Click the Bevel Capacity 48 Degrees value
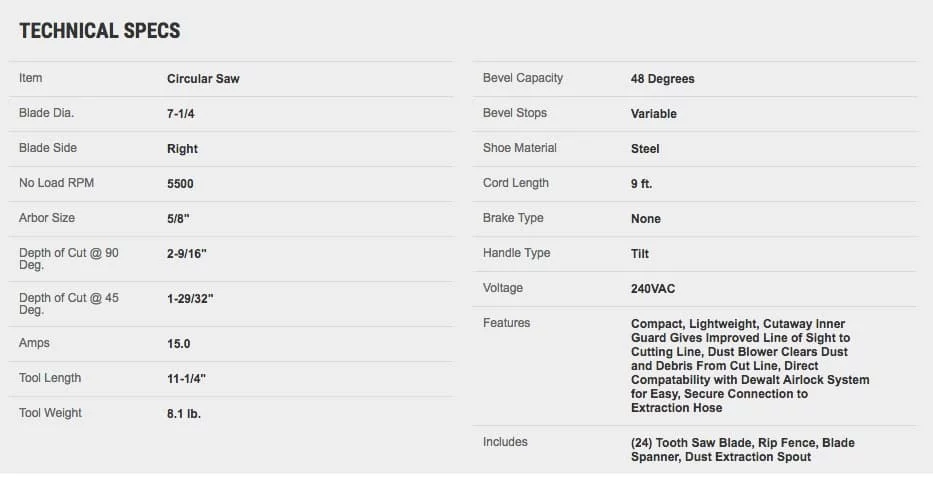Screen dimensions: 933x484 [662, 79]
